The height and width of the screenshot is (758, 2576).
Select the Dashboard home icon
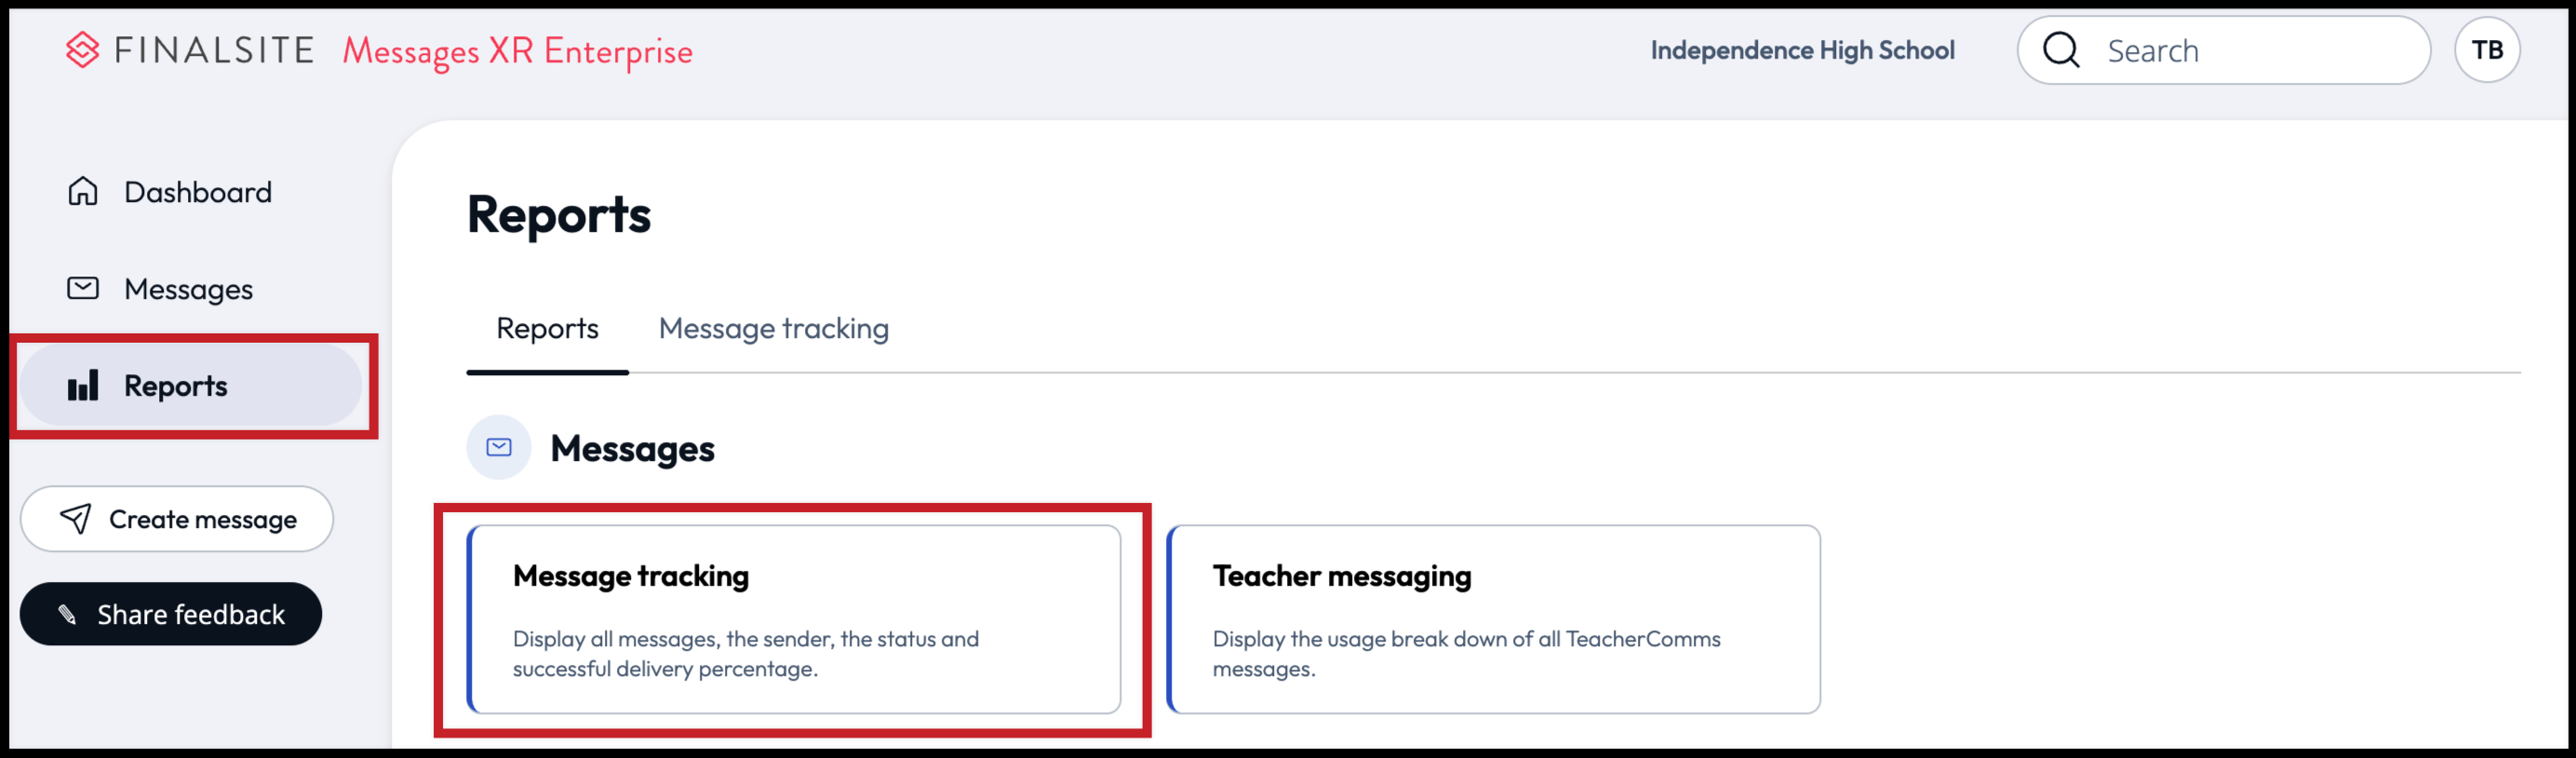tap(84, 191)
